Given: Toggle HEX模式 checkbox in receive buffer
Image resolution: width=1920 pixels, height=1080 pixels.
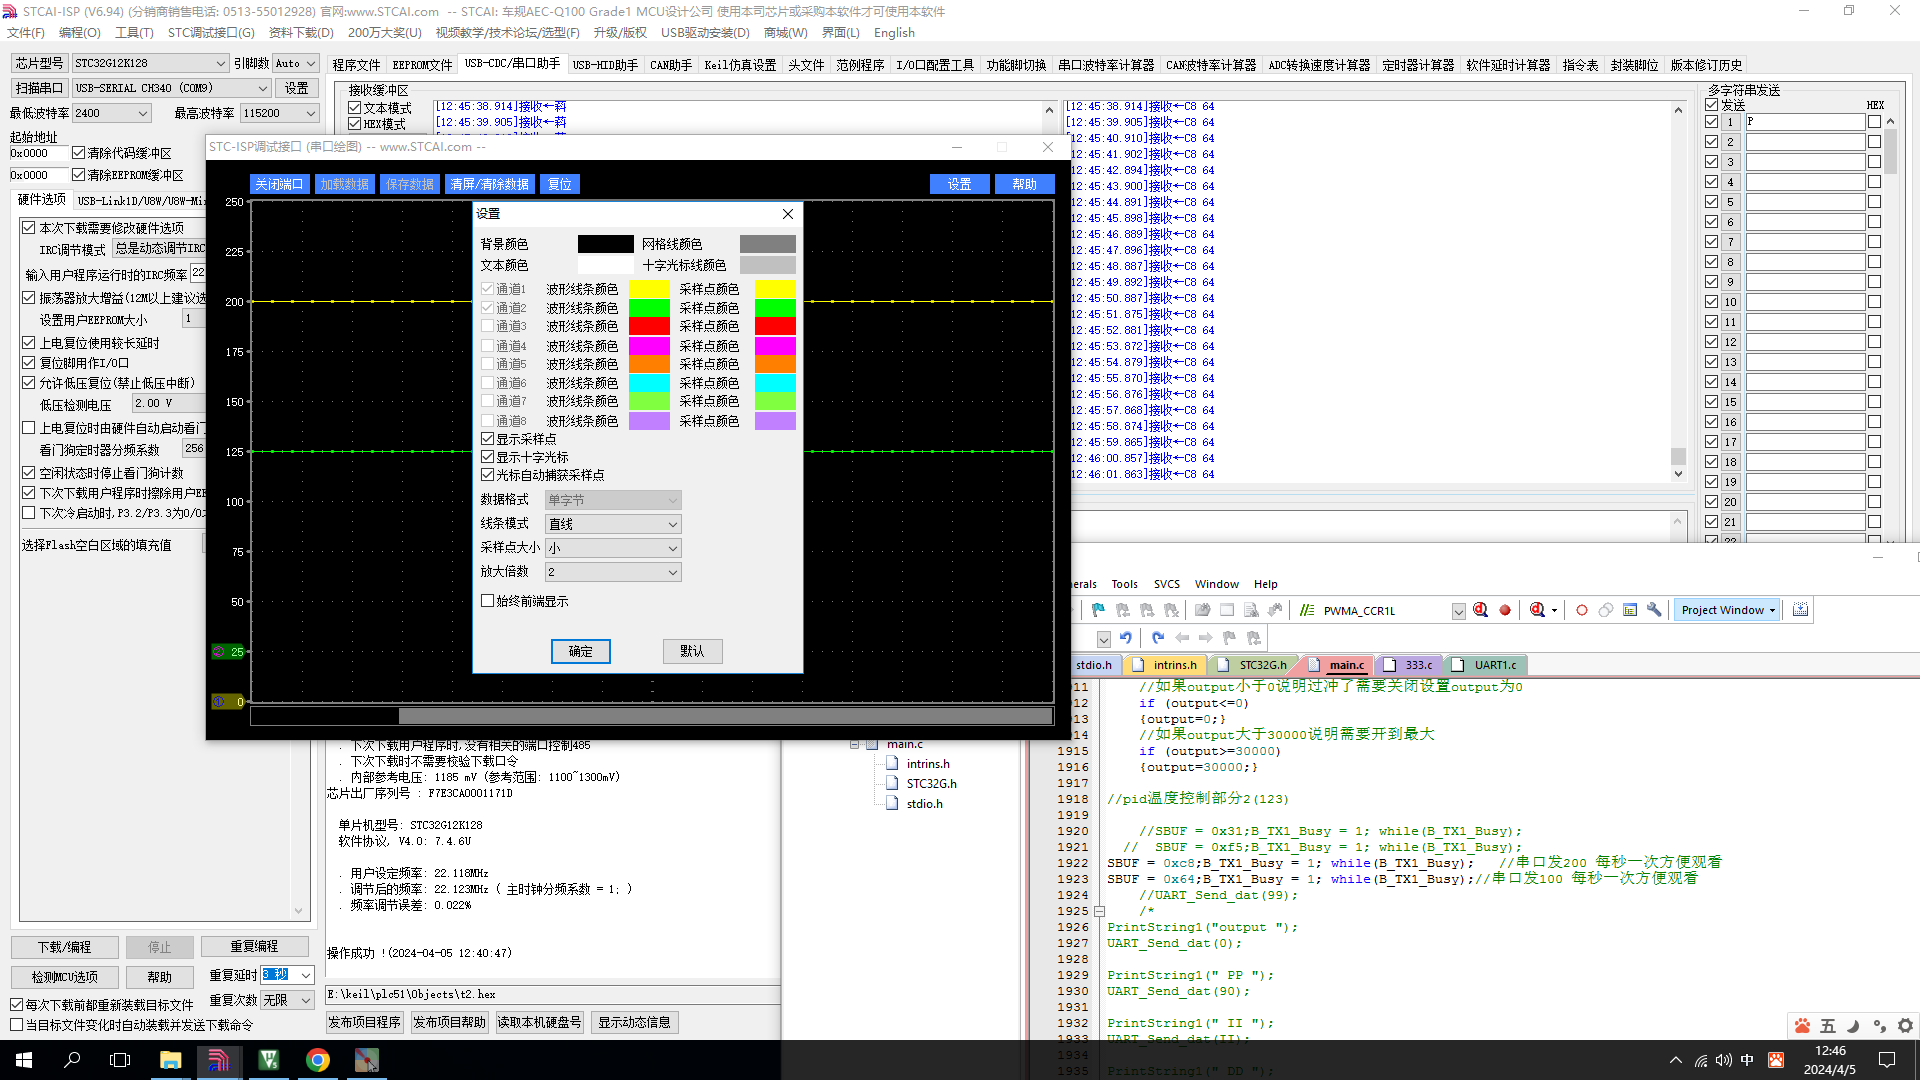Looking at the screenshot, I should pyautogui.click(x=355, y=124).
